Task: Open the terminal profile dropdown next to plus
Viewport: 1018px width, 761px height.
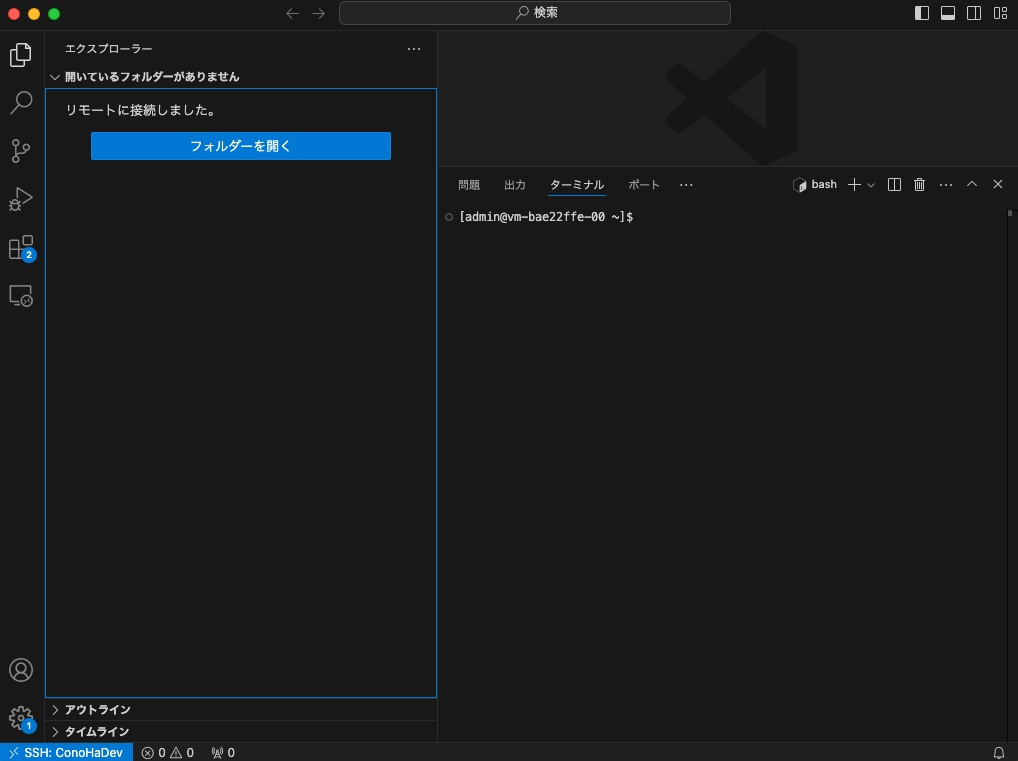Action: coord(870,184)
